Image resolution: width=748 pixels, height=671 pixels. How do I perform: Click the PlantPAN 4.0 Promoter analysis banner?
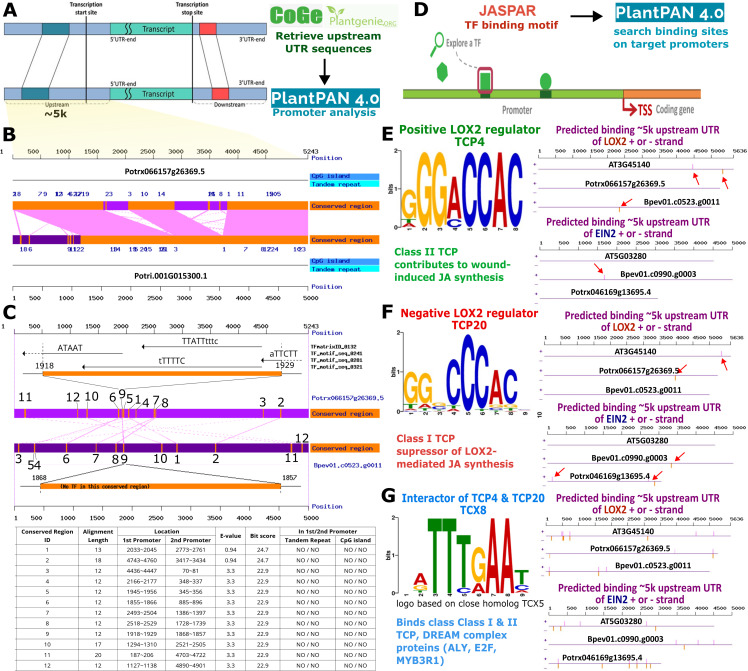click(325, 103)
